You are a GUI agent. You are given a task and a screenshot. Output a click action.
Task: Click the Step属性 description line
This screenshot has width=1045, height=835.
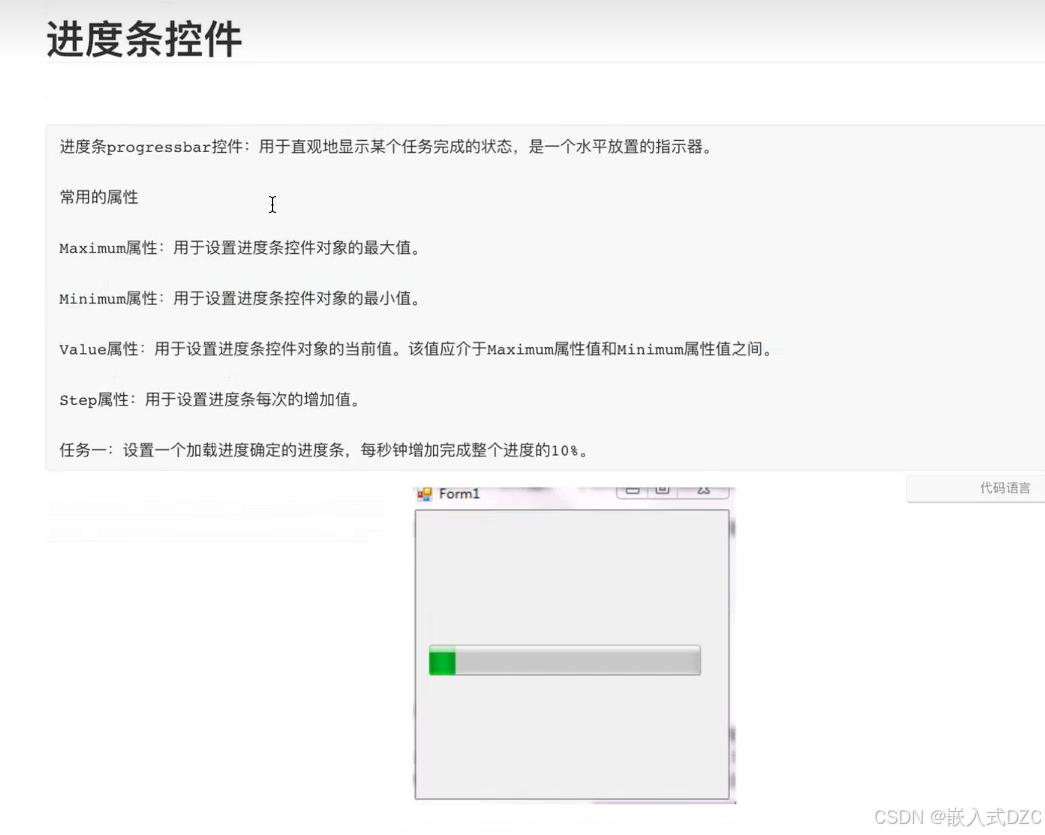[x=209, y=400]
